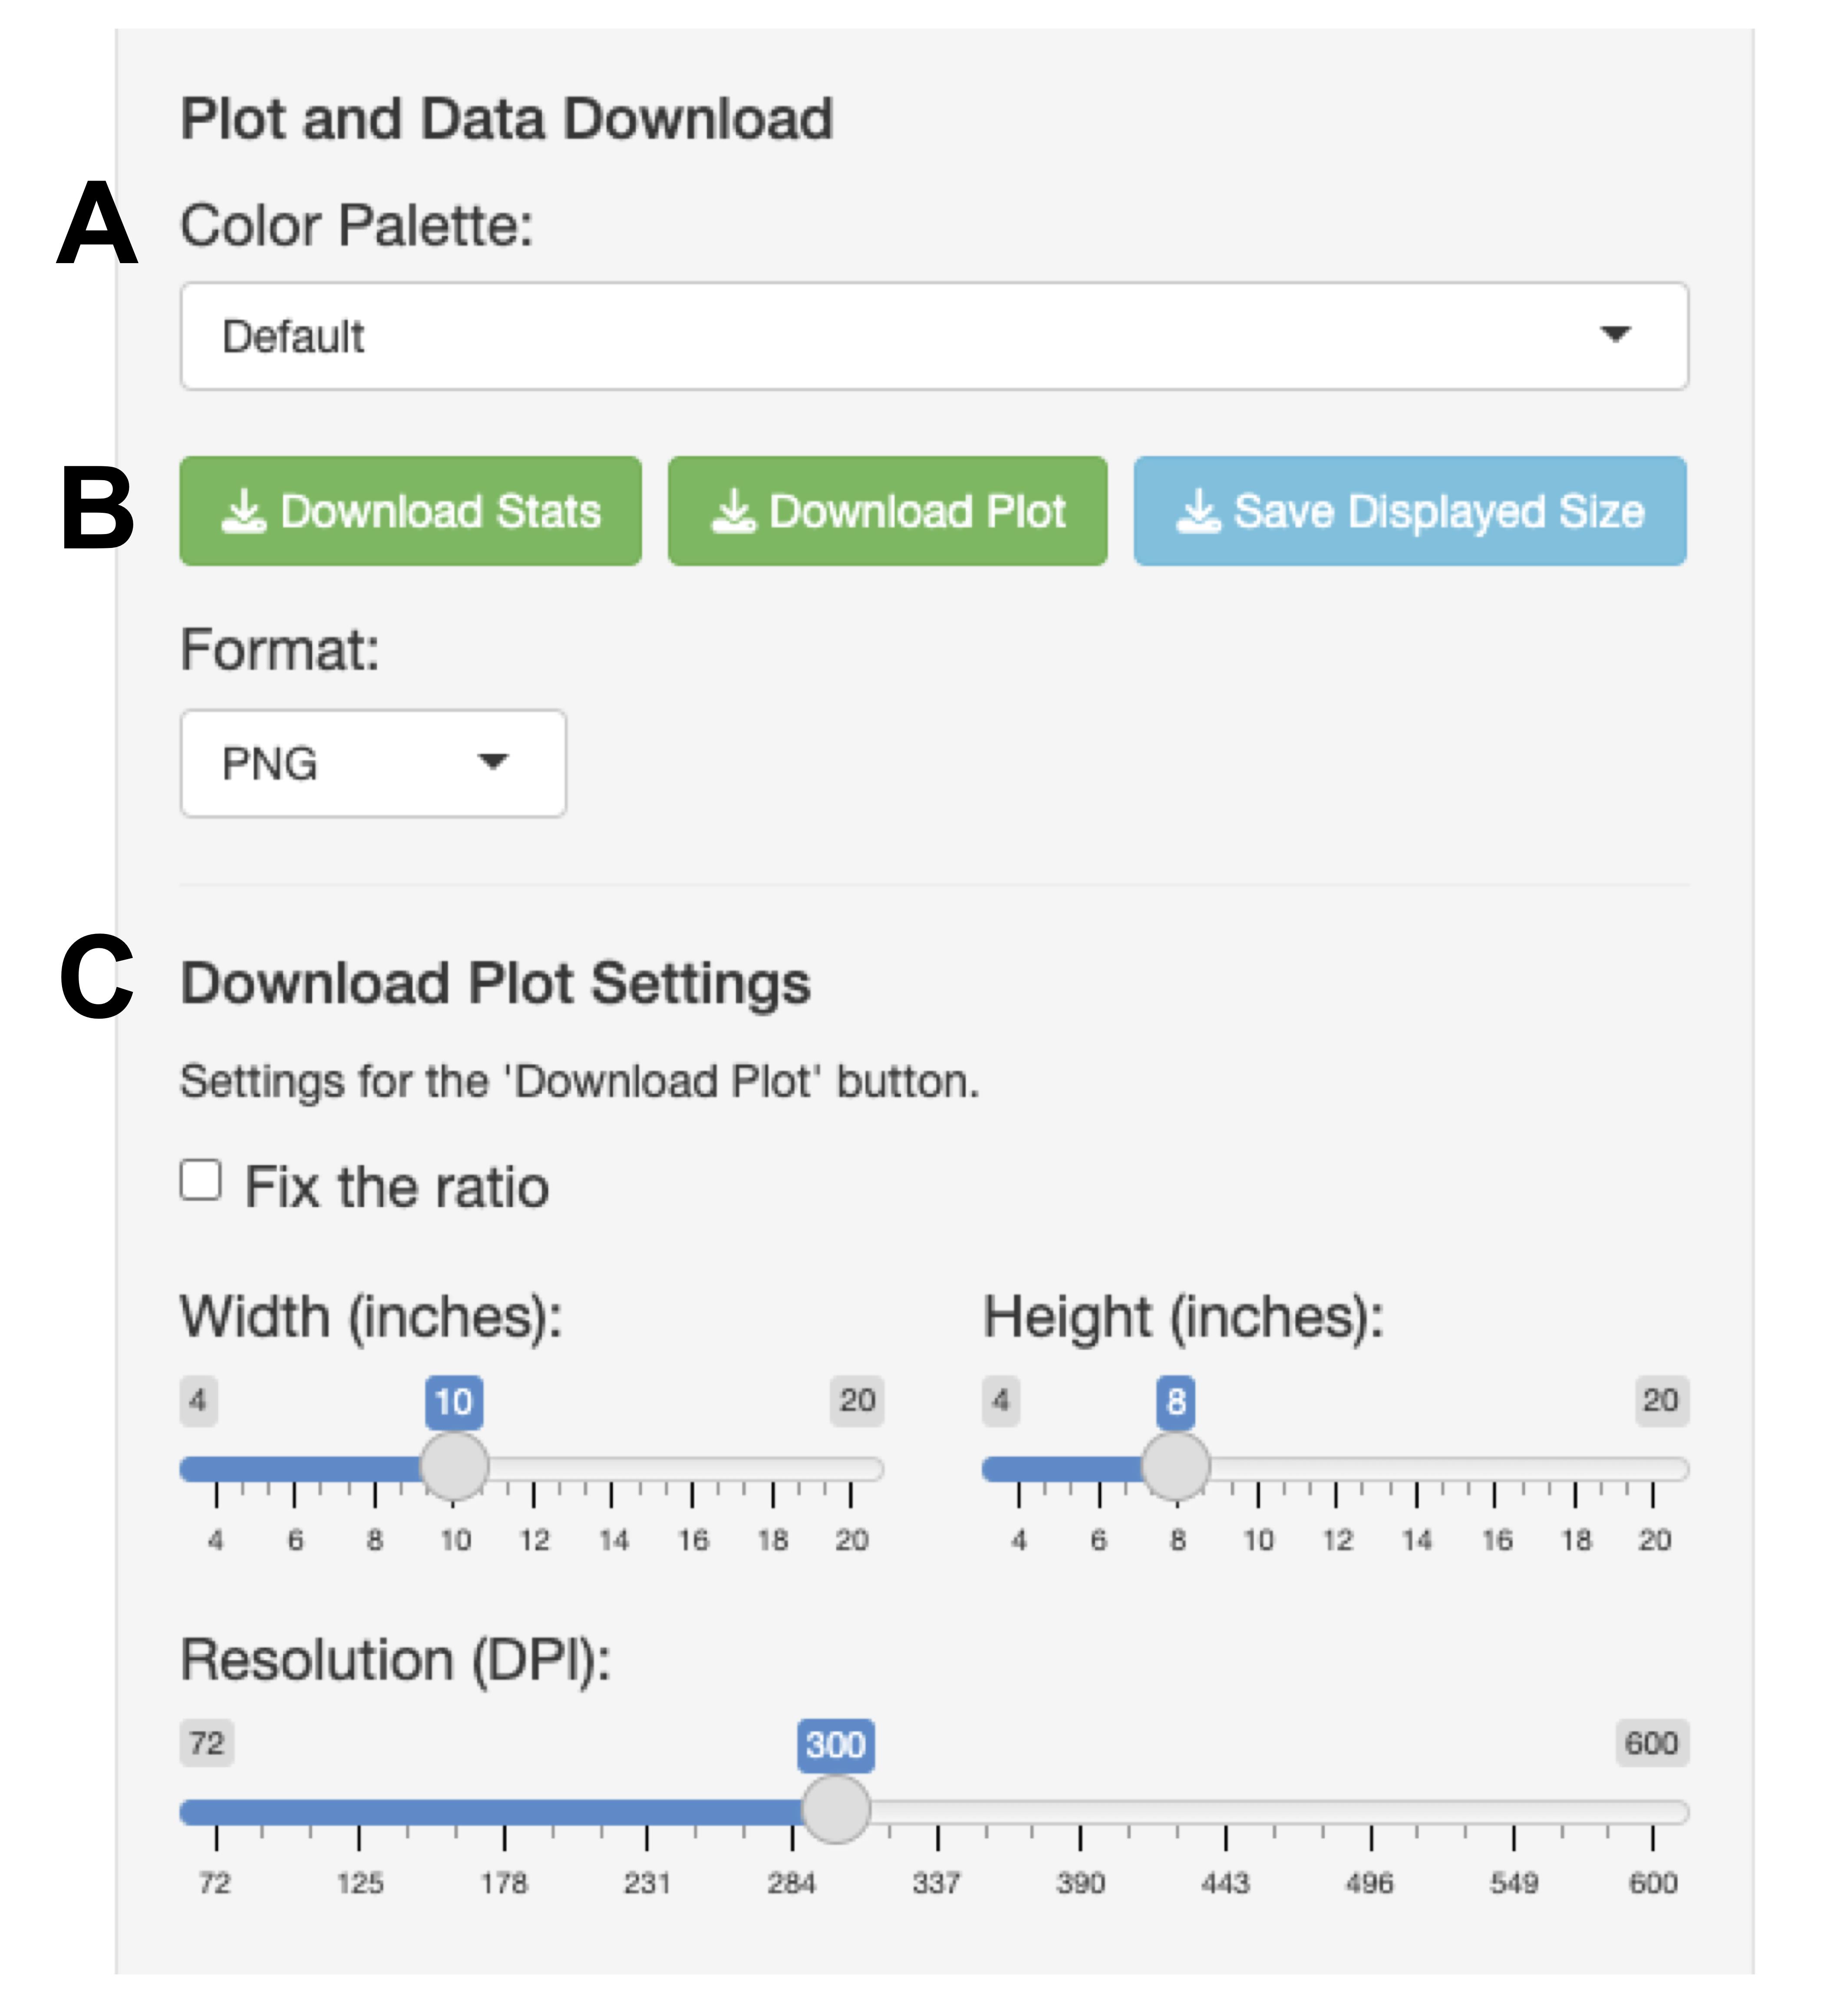The height and width of the screenshot is (2016, 1831).
Task: Click the Height slider handle
Action: click(1176, 1466)
